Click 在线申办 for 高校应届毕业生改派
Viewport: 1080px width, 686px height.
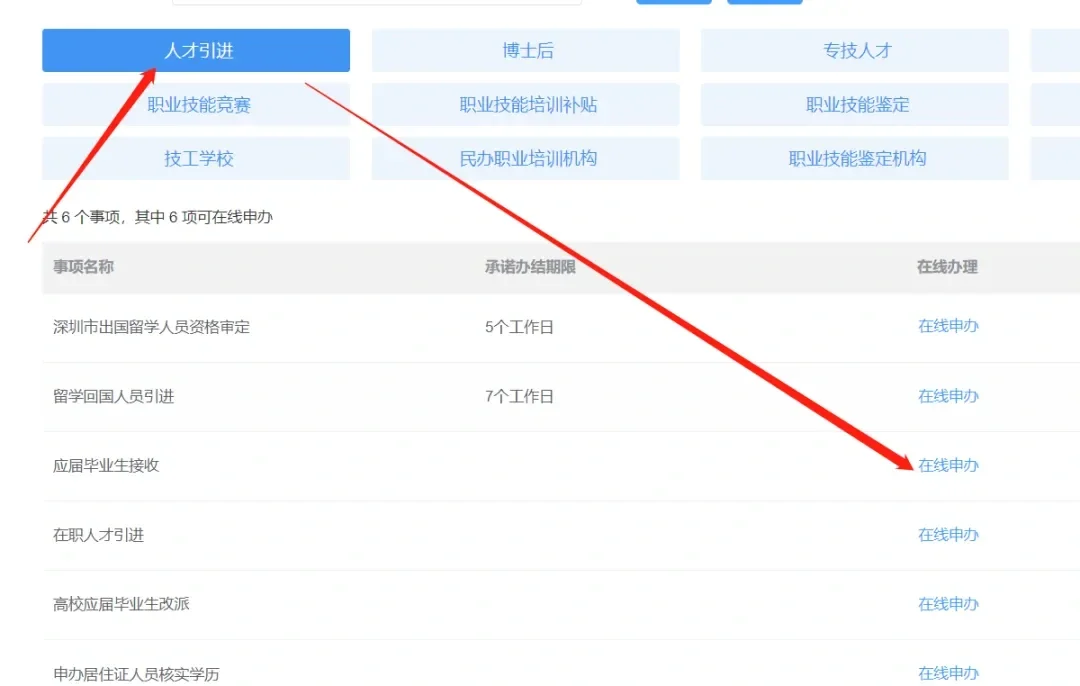tap(947, 603)
